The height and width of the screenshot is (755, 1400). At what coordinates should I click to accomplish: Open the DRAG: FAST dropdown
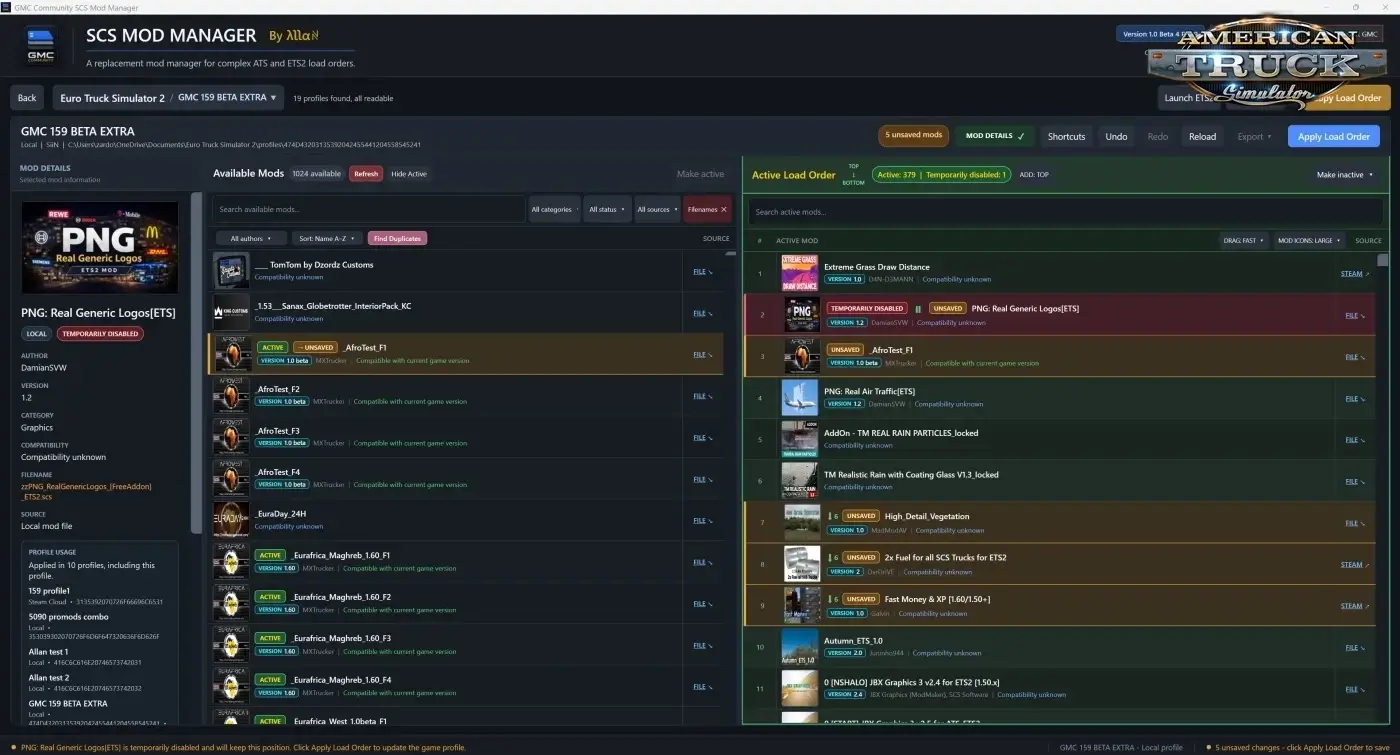(1243, 240)
